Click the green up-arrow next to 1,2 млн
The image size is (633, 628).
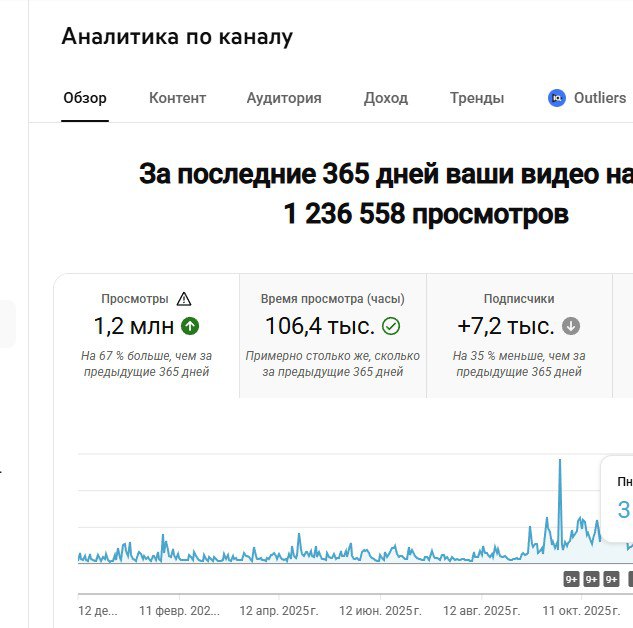coord(190,326)
